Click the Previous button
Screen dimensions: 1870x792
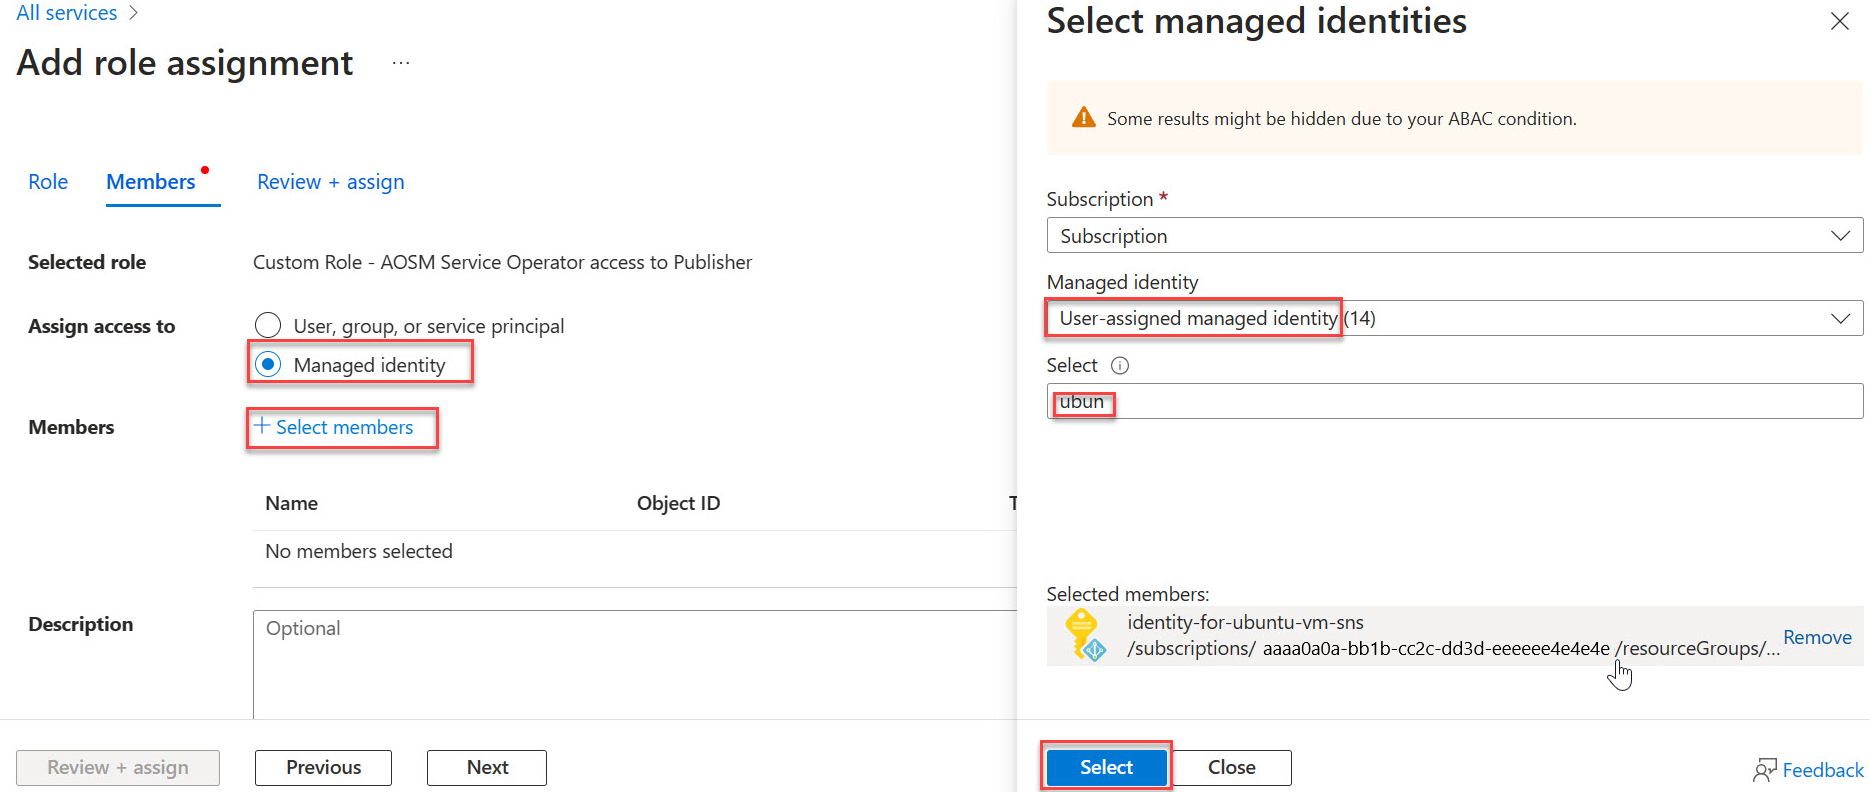(x=323, y=767)
